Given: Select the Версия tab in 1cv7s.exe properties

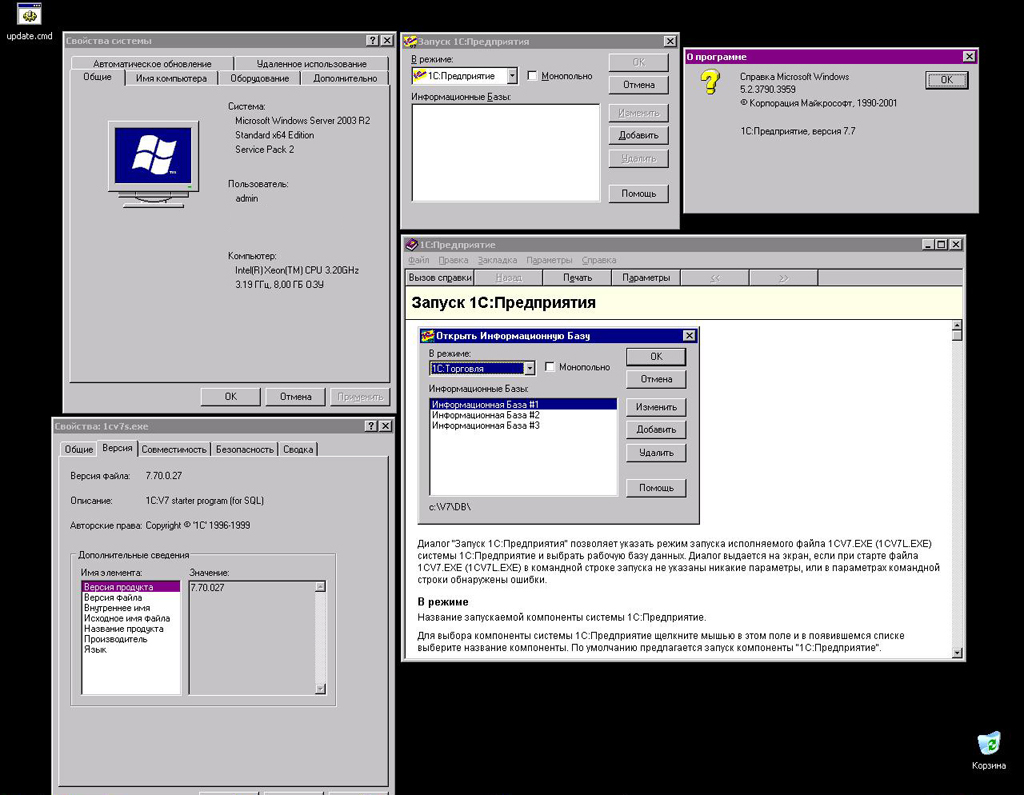Looking at the screenshot, I should pyautogui.click(x=118, y=448).
